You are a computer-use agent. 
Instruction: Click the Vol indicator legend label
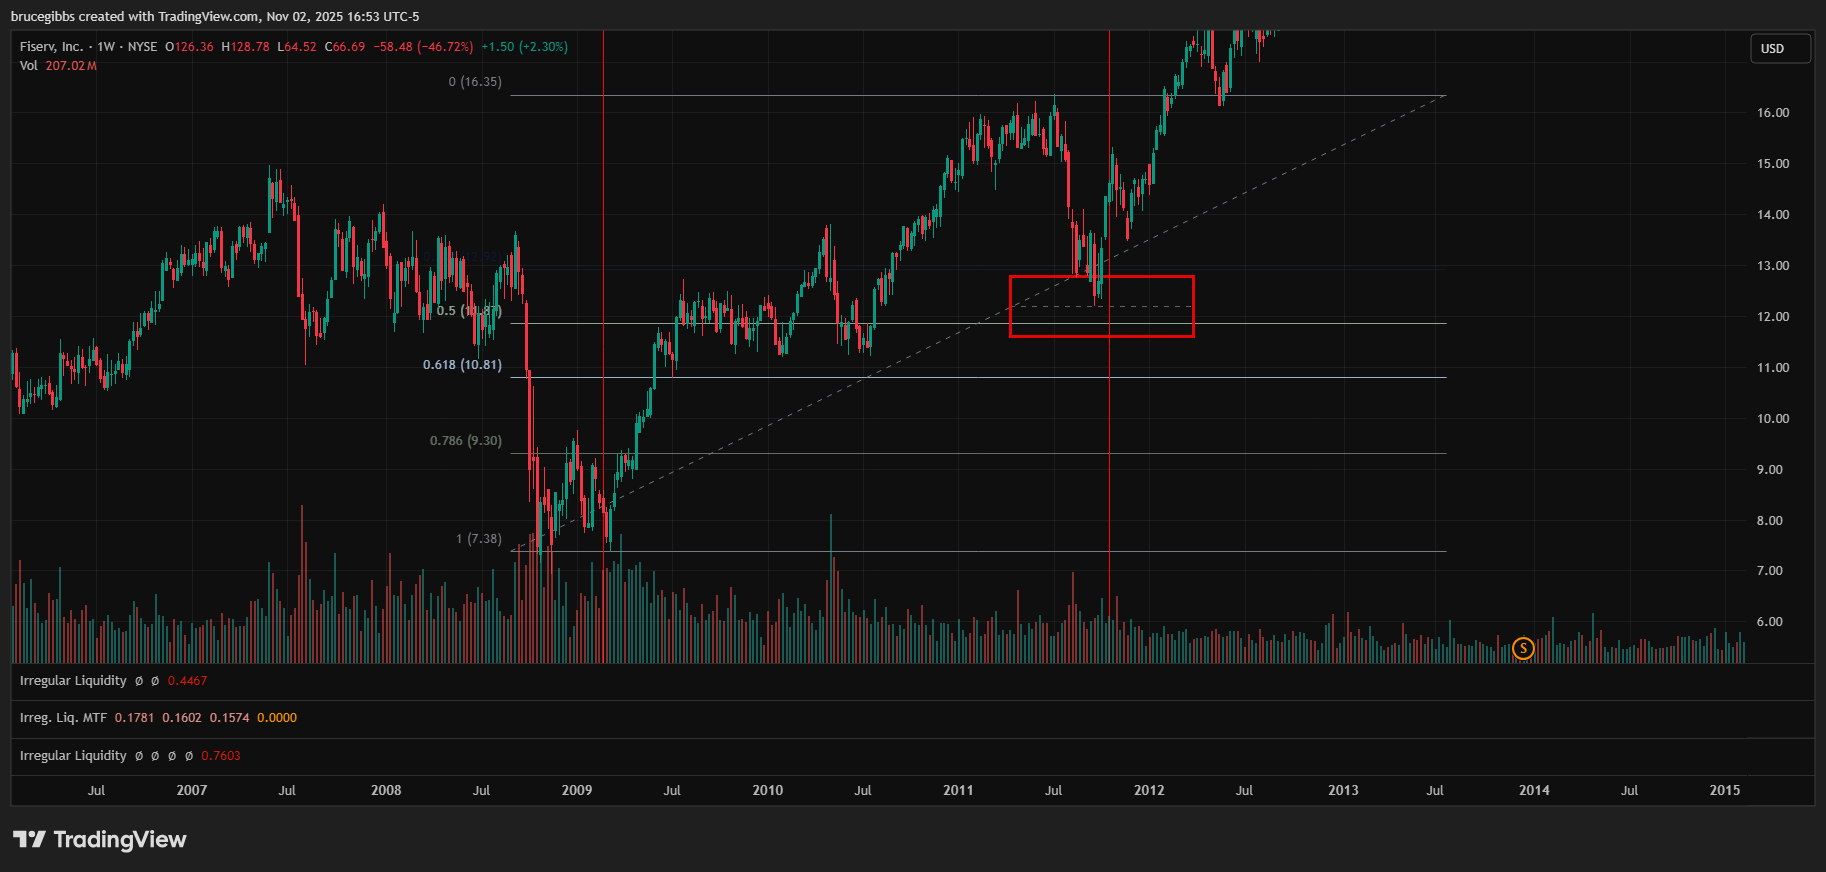point(28,66)
